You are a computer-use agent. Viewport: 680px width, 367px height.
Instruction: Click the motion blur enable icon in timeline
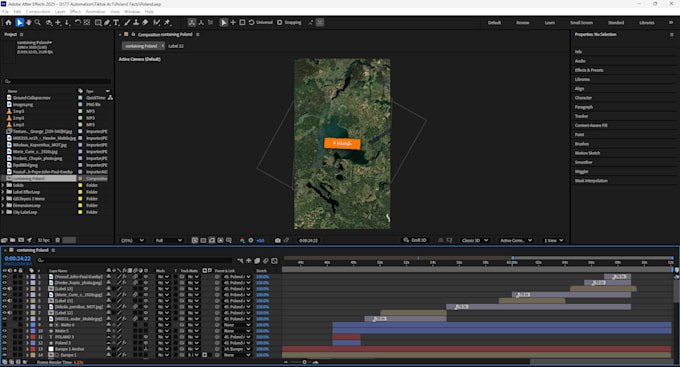coord(266,261)
